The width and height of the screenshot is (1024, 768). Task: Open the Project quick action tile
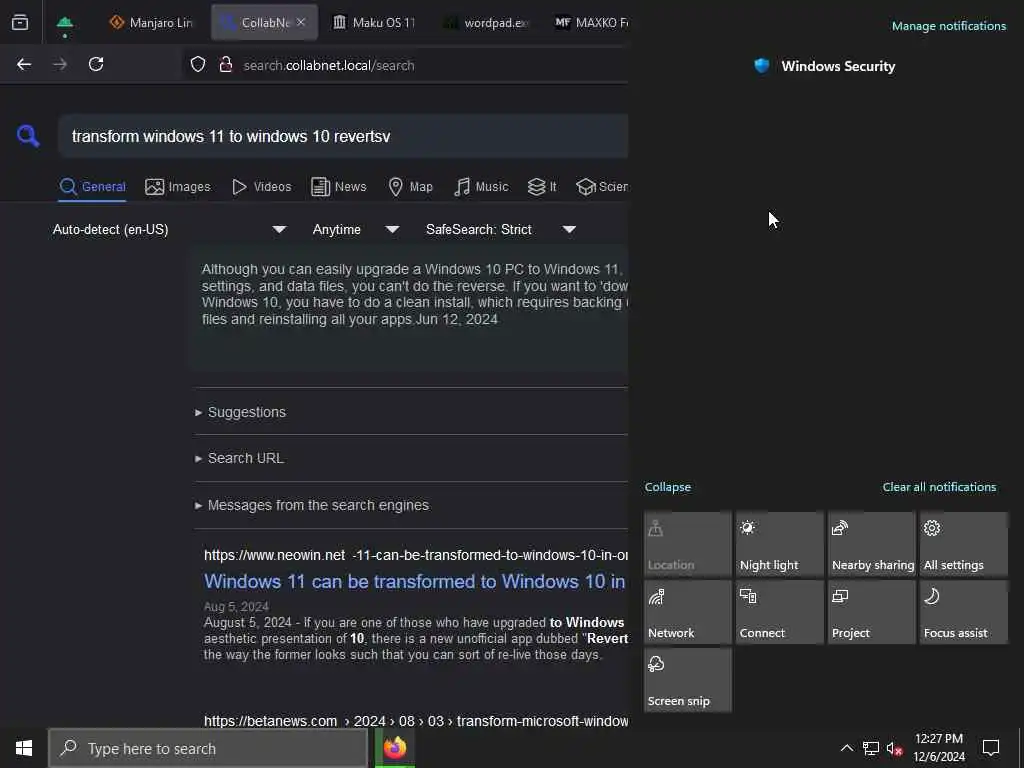coord(872,612)
